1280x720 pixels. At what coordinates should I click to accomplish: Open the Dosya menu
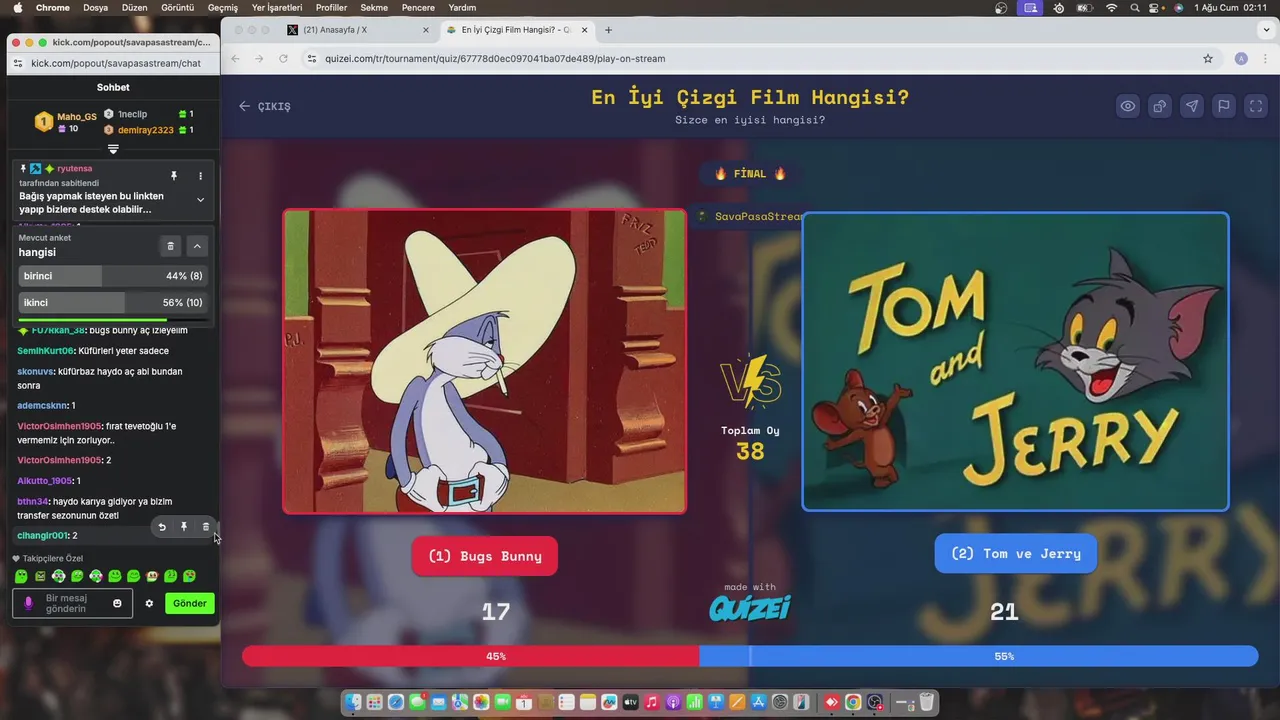95,8
